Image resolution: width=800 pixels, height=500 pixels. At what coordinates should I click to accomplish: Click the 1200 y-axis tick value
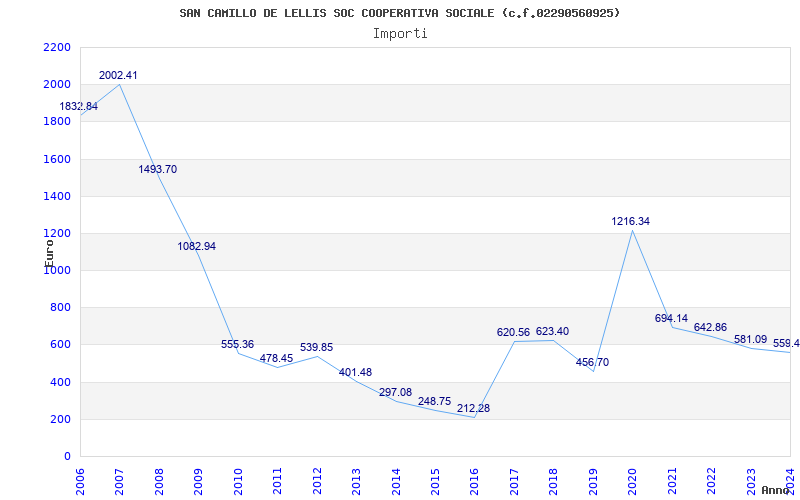click(57, 234)
